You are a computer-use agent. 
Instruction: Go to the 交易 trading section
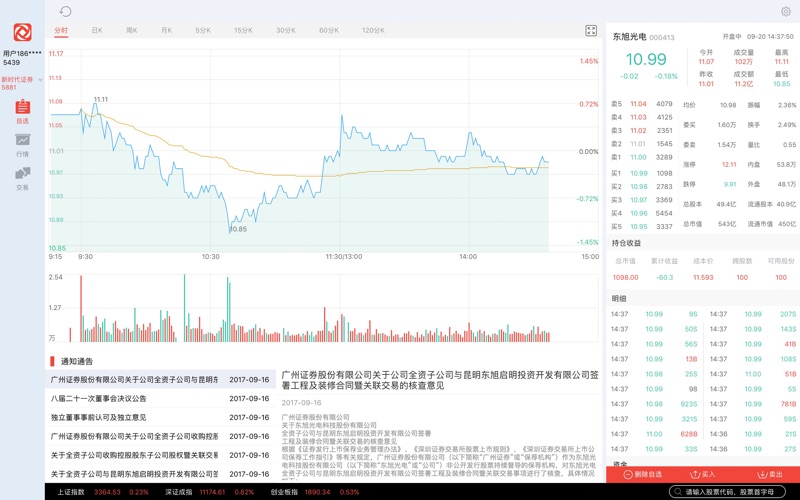click(x=22, y=178)
